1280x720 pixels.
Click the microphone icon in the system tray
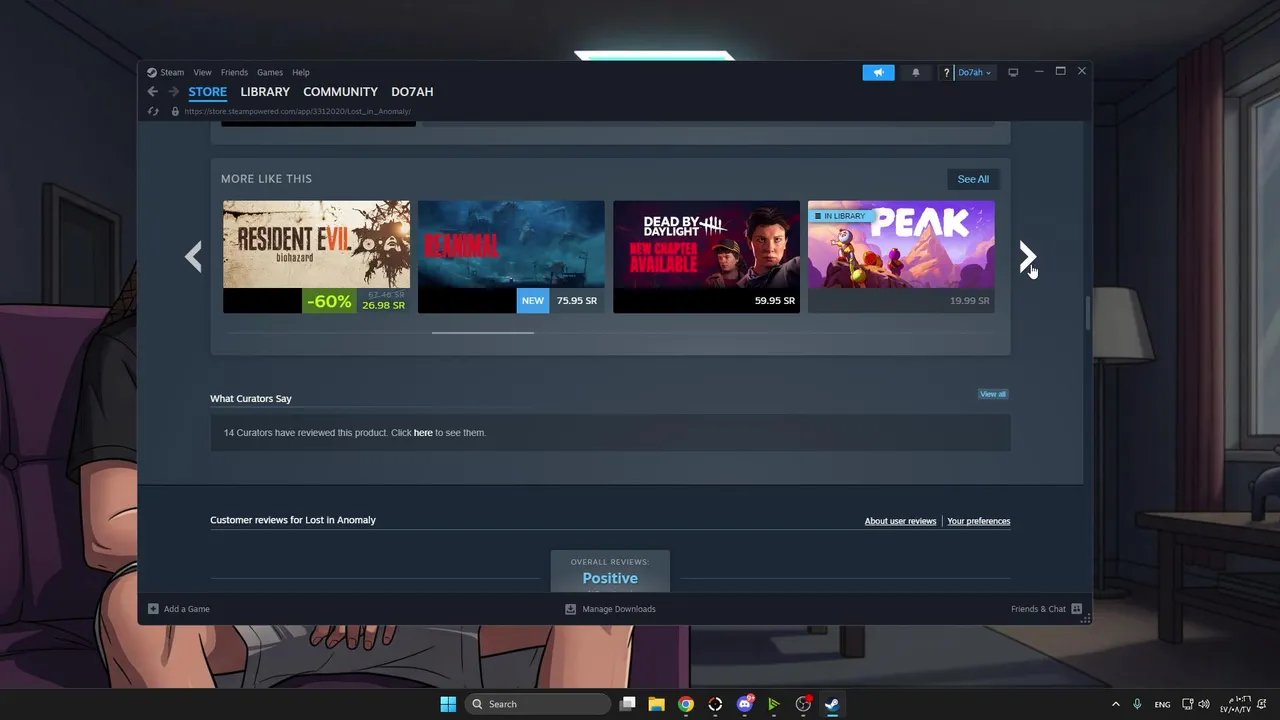coord(1137,704)
